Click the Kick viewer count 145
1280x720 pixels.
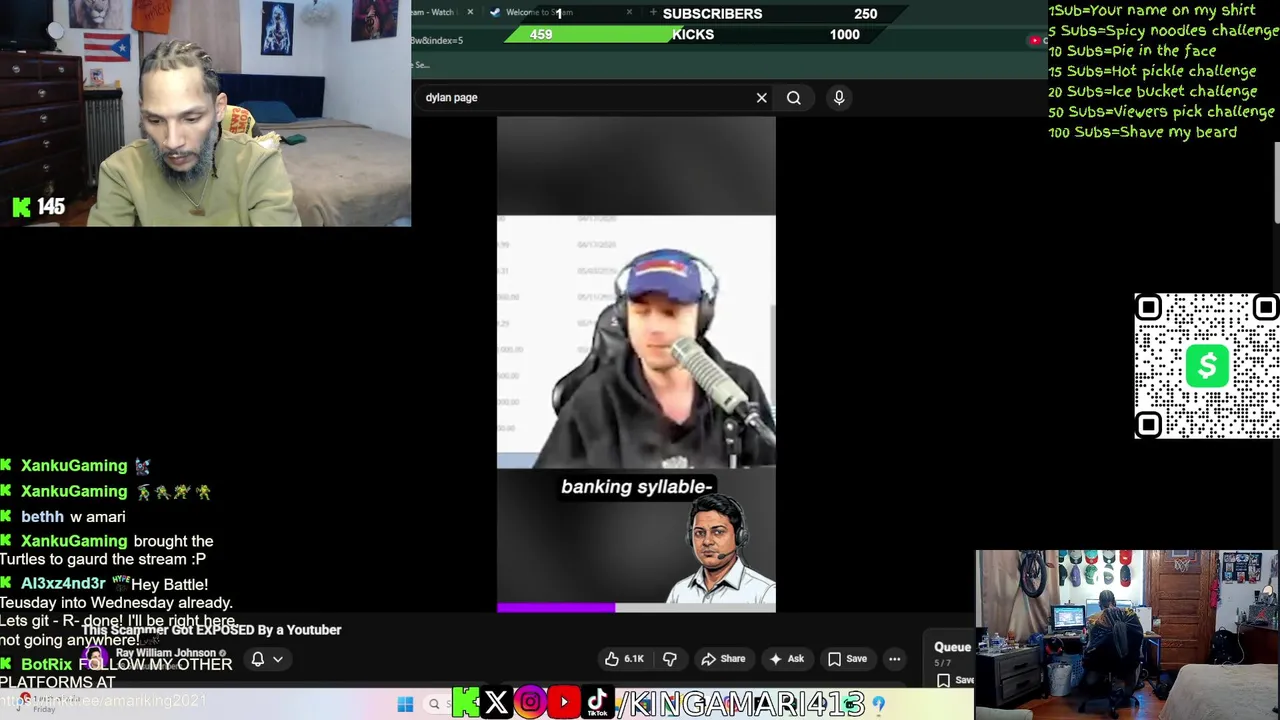click(39, 207)
